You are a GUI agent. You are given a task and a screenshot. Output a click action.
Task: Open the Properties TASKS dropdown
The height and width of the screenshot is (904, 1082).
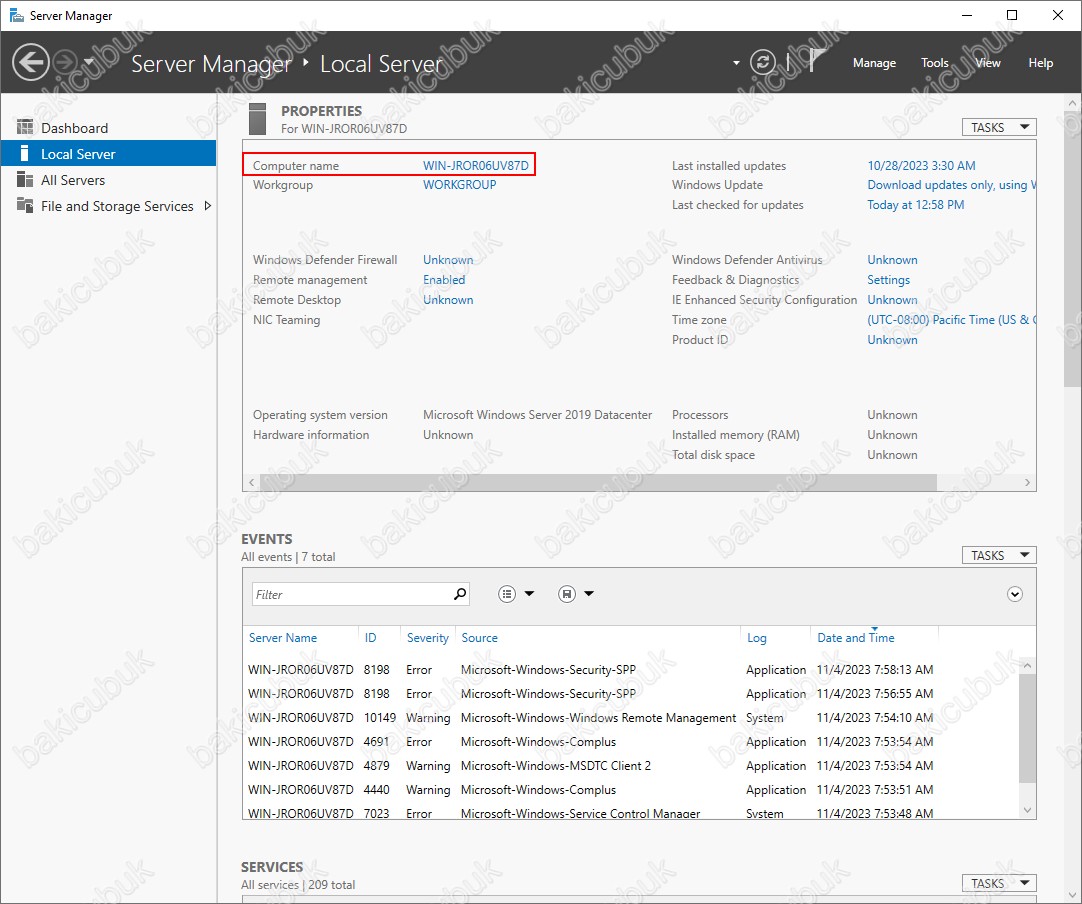pyautogui.click(x=999, y=127)
